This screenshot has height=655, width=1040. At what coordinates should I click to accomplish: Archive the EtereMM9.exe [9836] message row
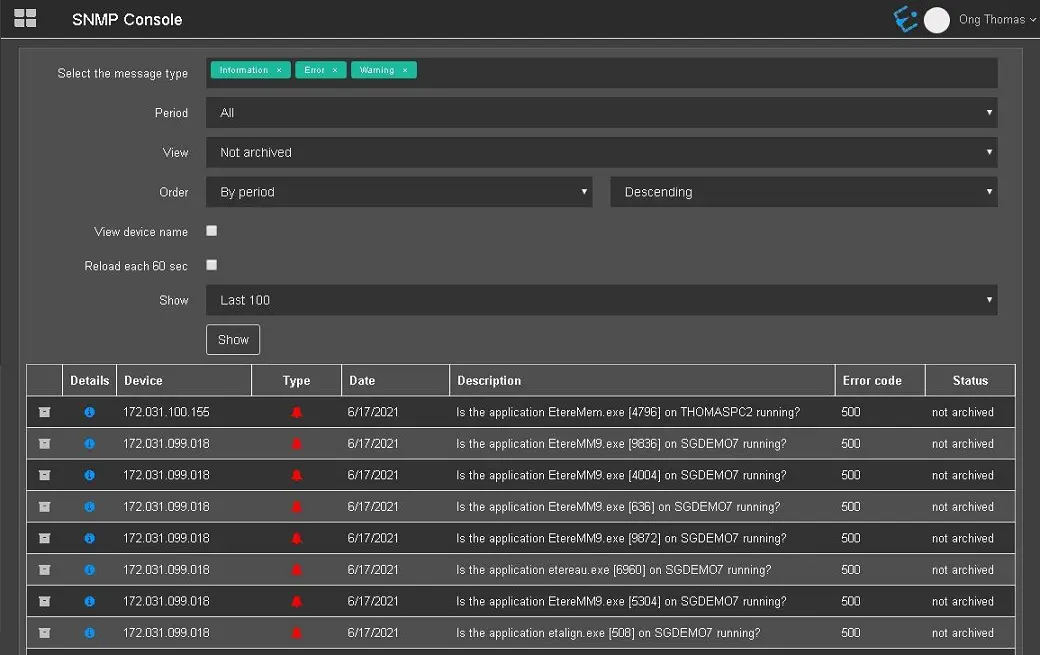(44, 444)
